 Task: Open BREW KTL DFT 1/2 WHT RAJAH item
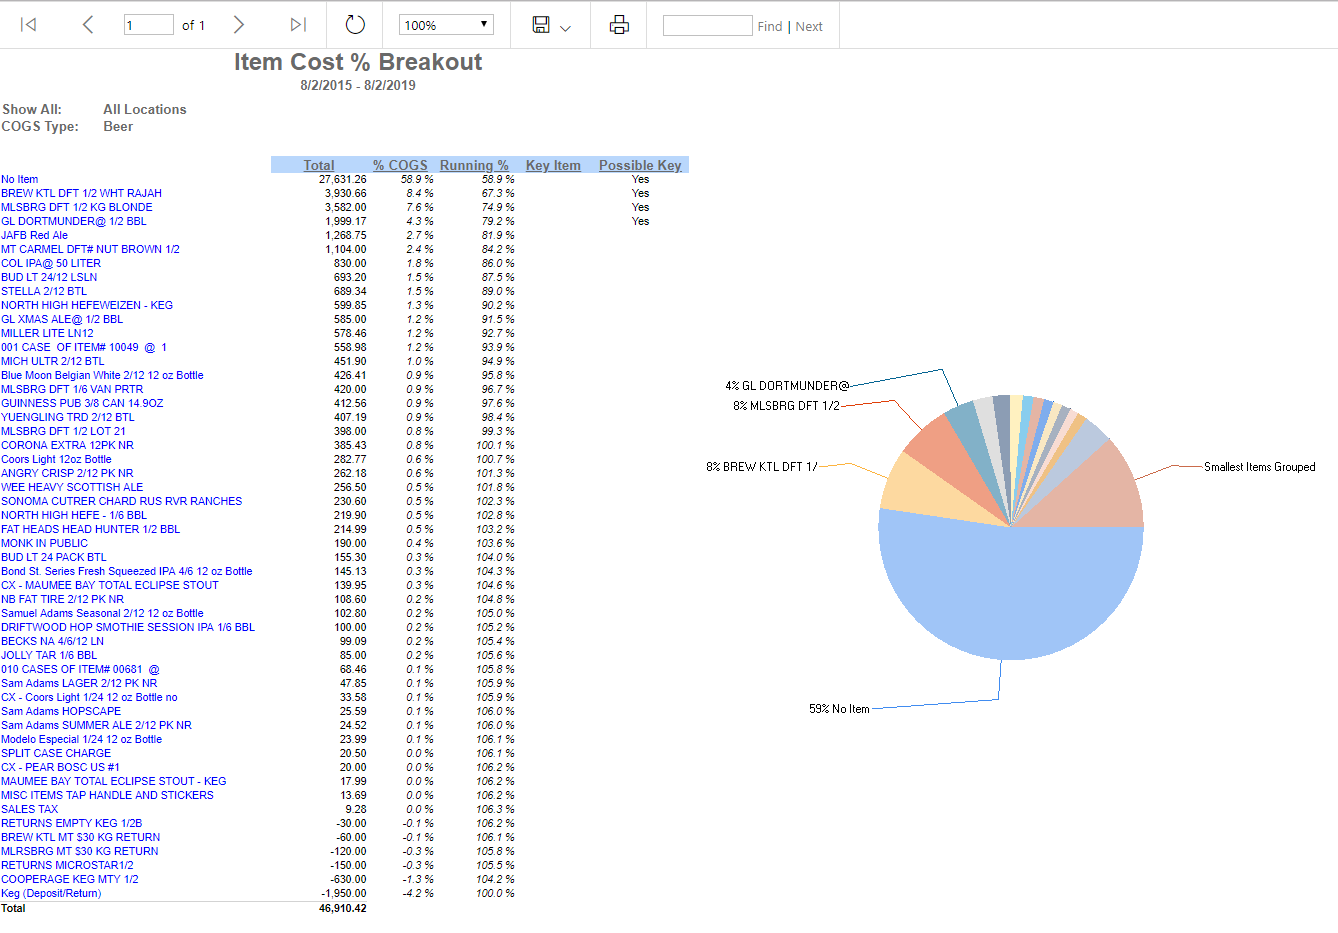point(81,194)
